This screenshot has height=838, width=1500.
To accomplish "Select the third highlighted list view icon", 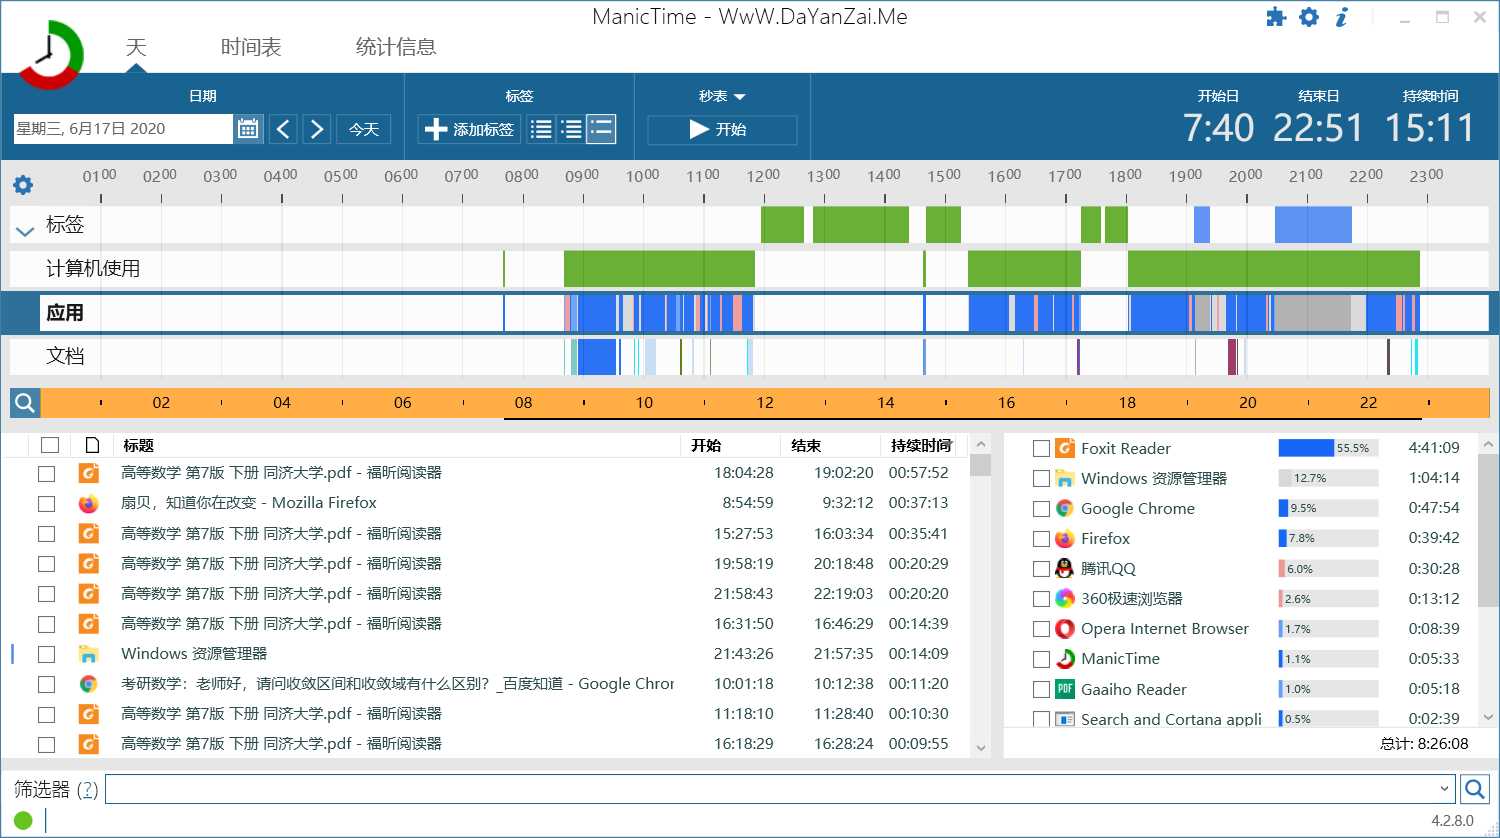I will coord(601,129).
